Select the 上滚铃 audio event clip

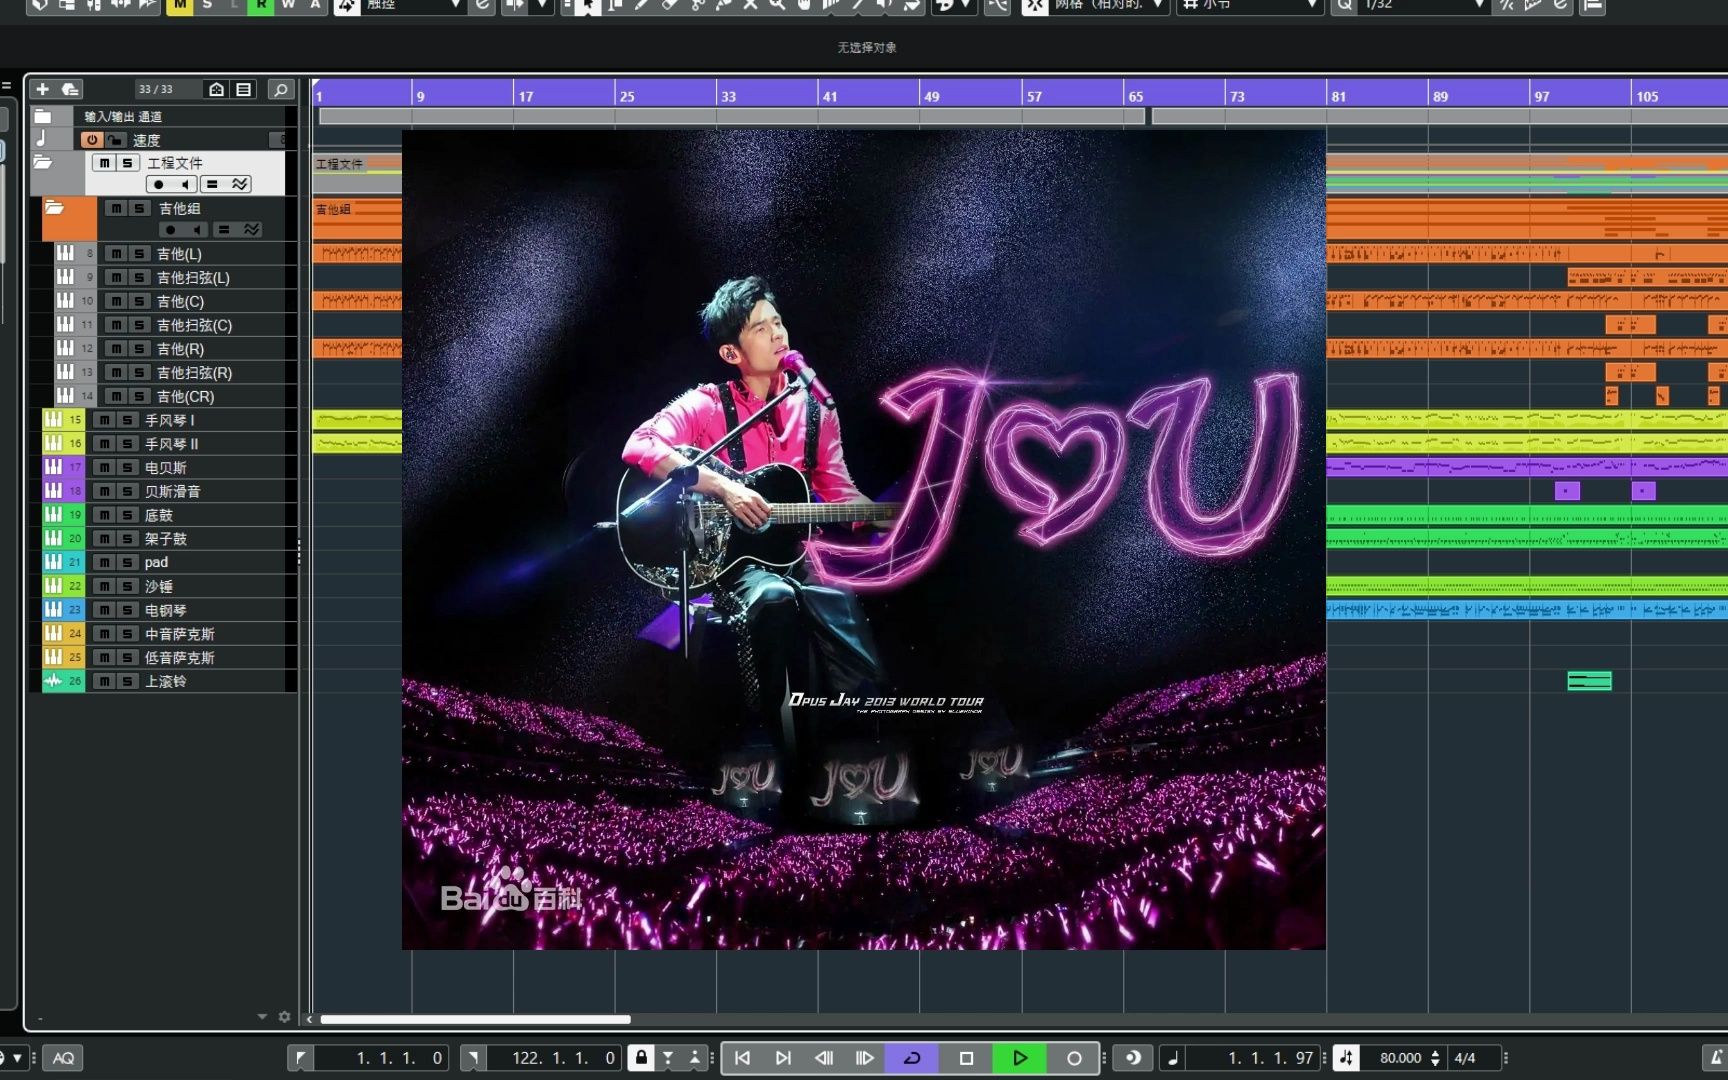1589,681
